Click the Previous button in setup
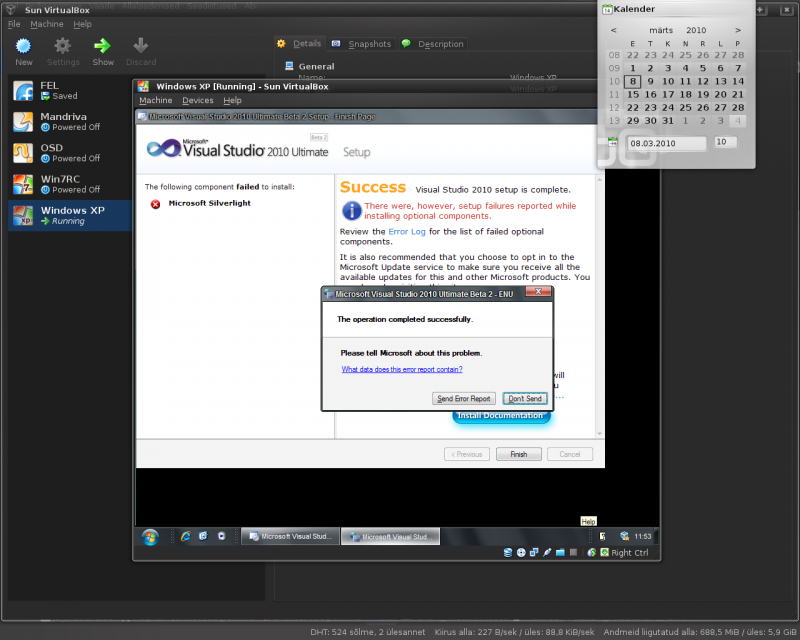Screen dimensions: 800x640 coord(467,454)
